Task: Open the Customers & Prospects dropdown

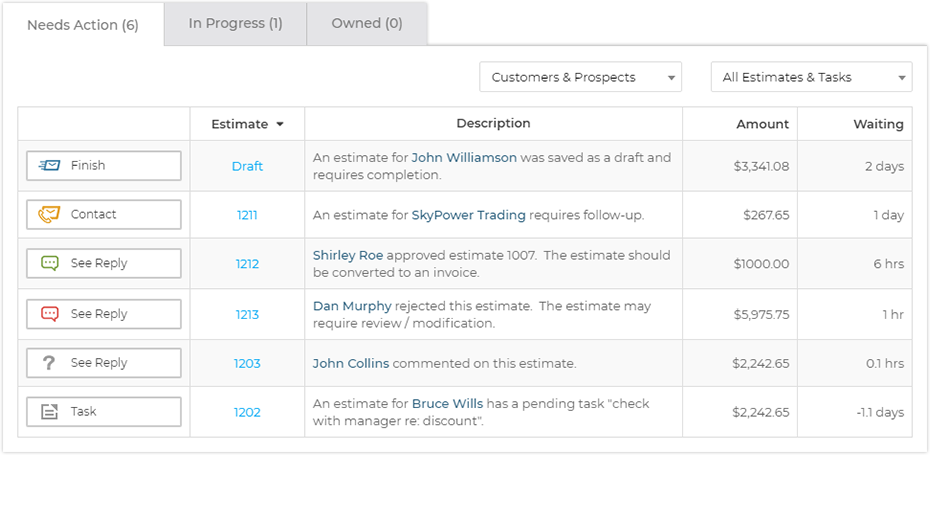Action: 580,77
